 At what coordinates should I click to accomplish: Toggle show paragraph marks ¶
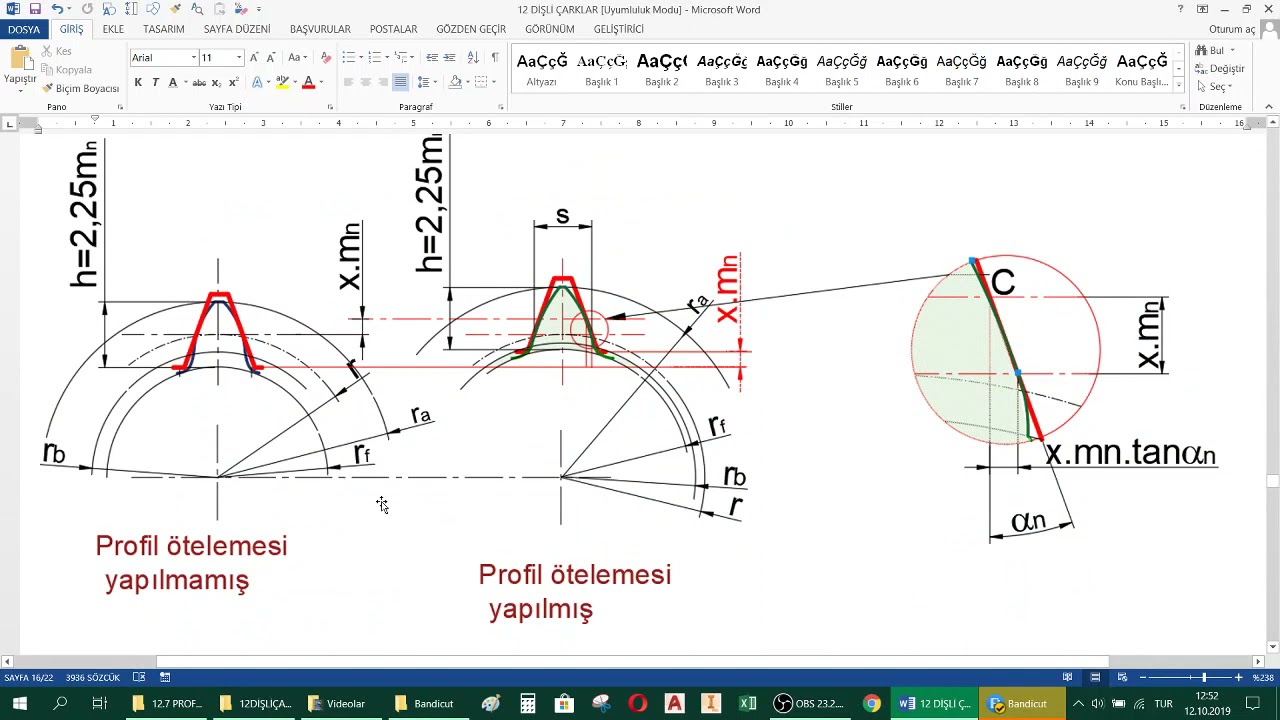(494, 58)
